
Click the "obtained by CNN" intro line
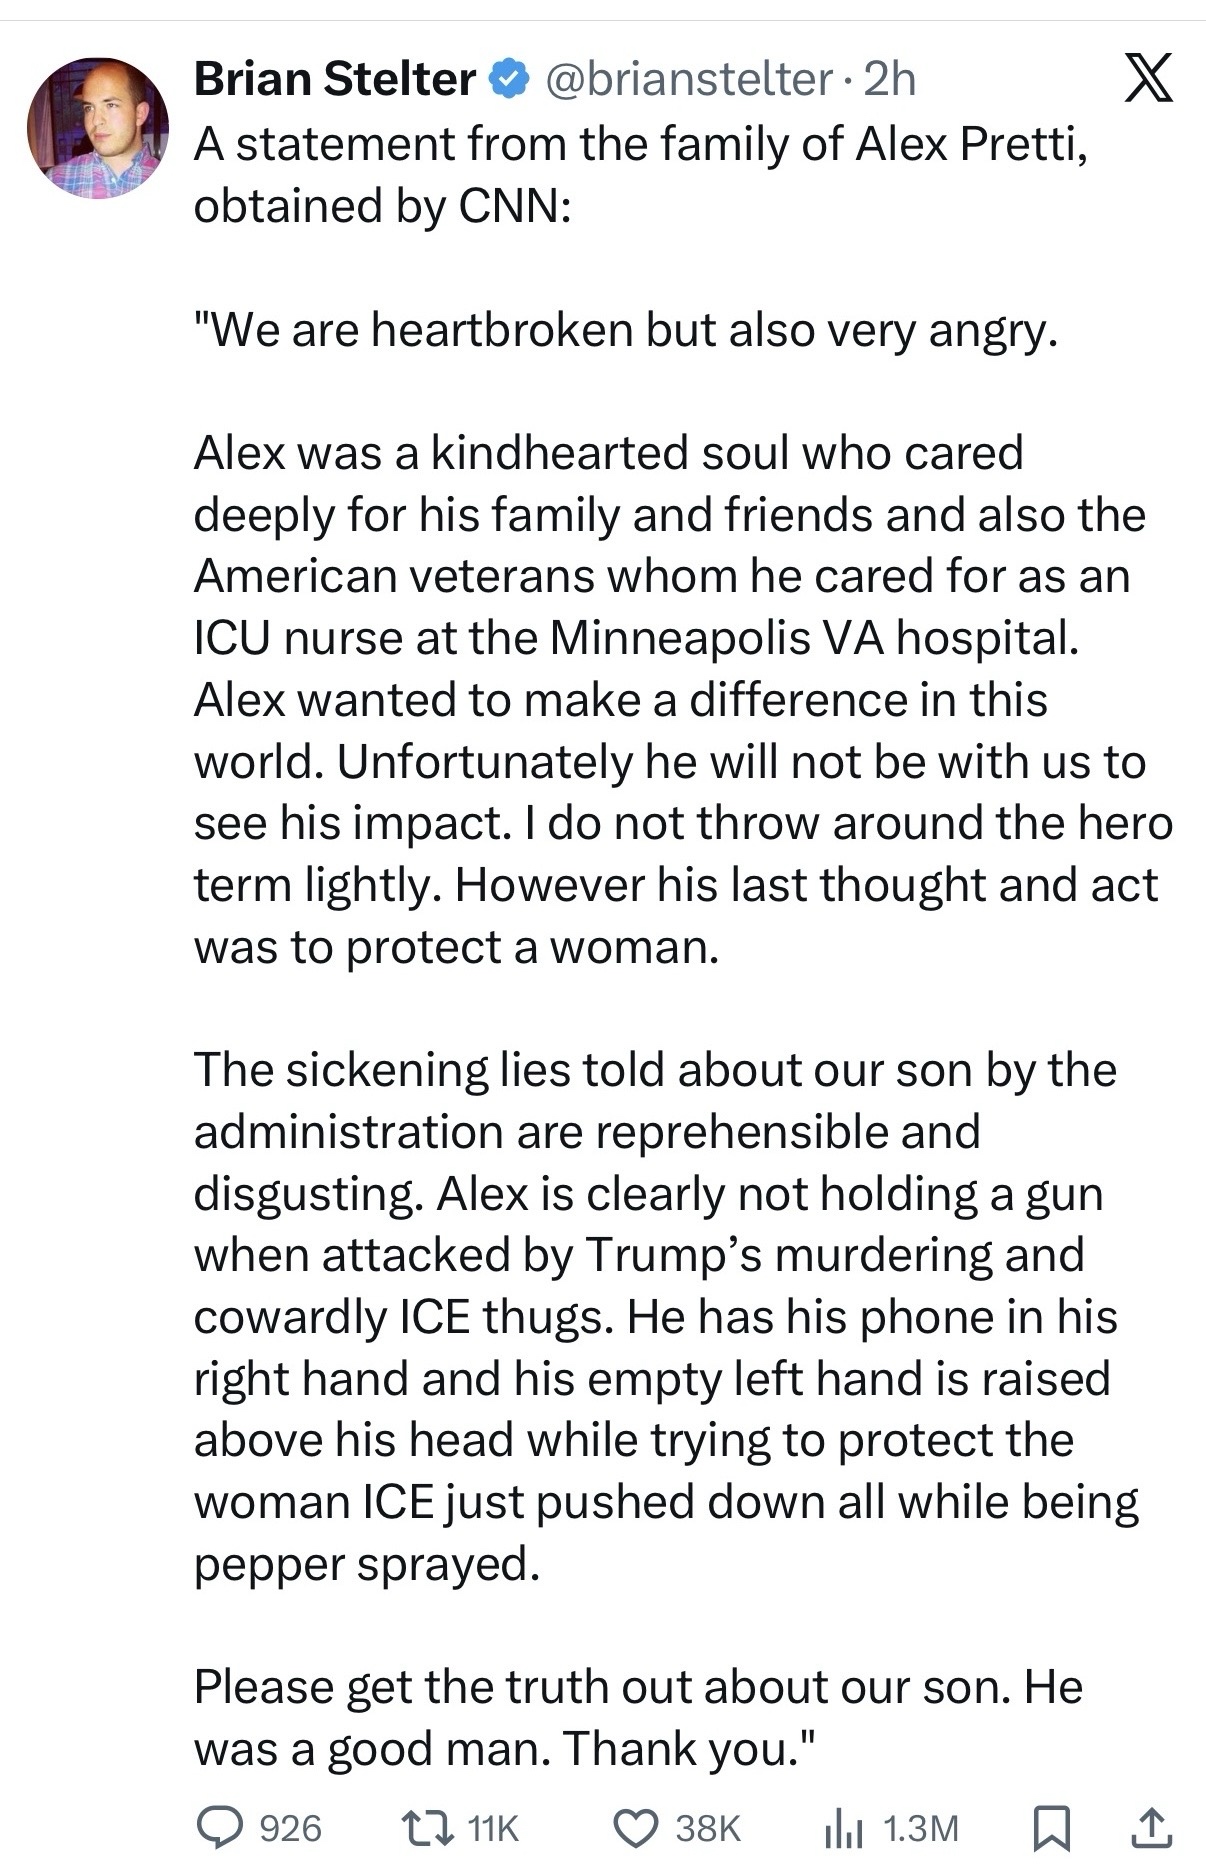(382, 205)
